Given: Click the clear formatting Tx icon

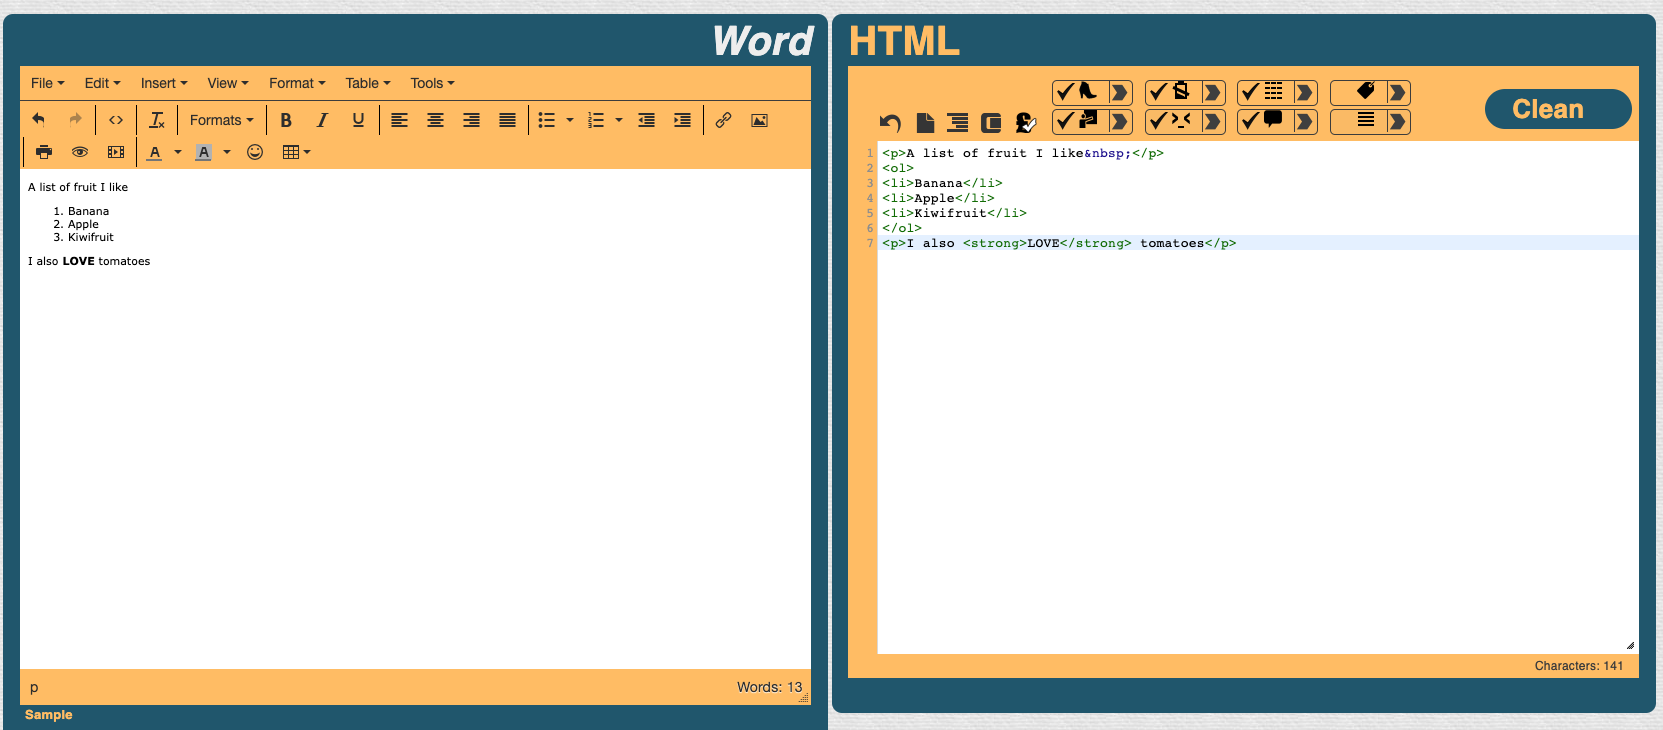Looking at the screenshot, I should point(157,120).
